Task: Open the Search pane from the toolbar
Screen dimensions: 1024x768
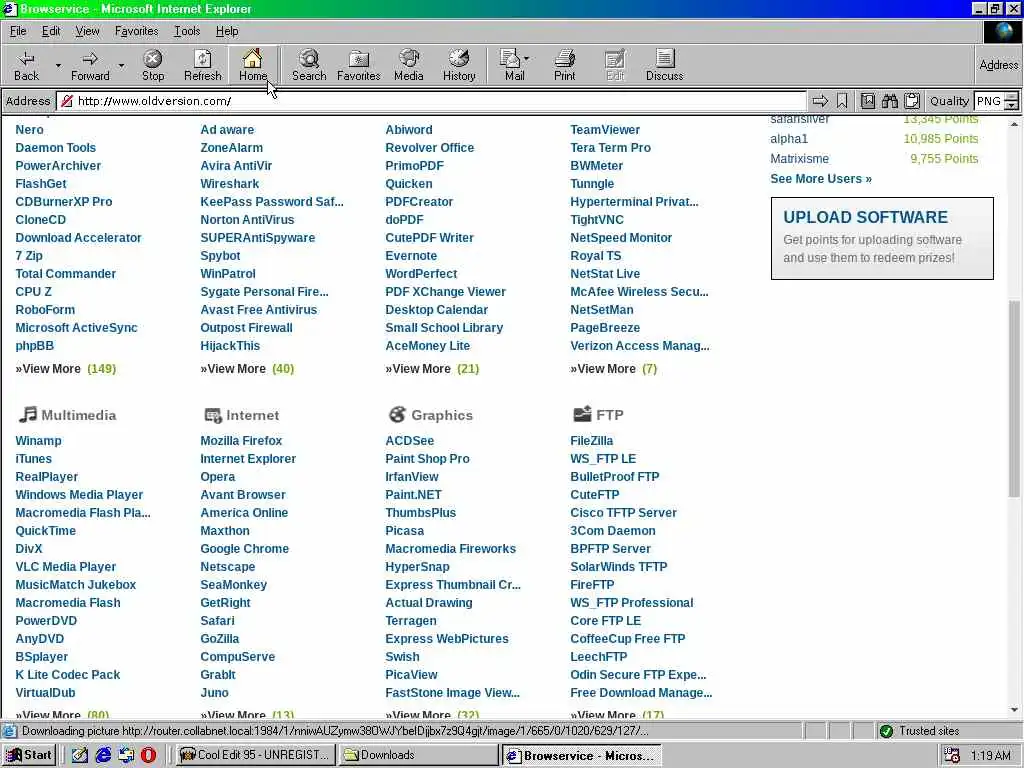Action: (309, 65)
